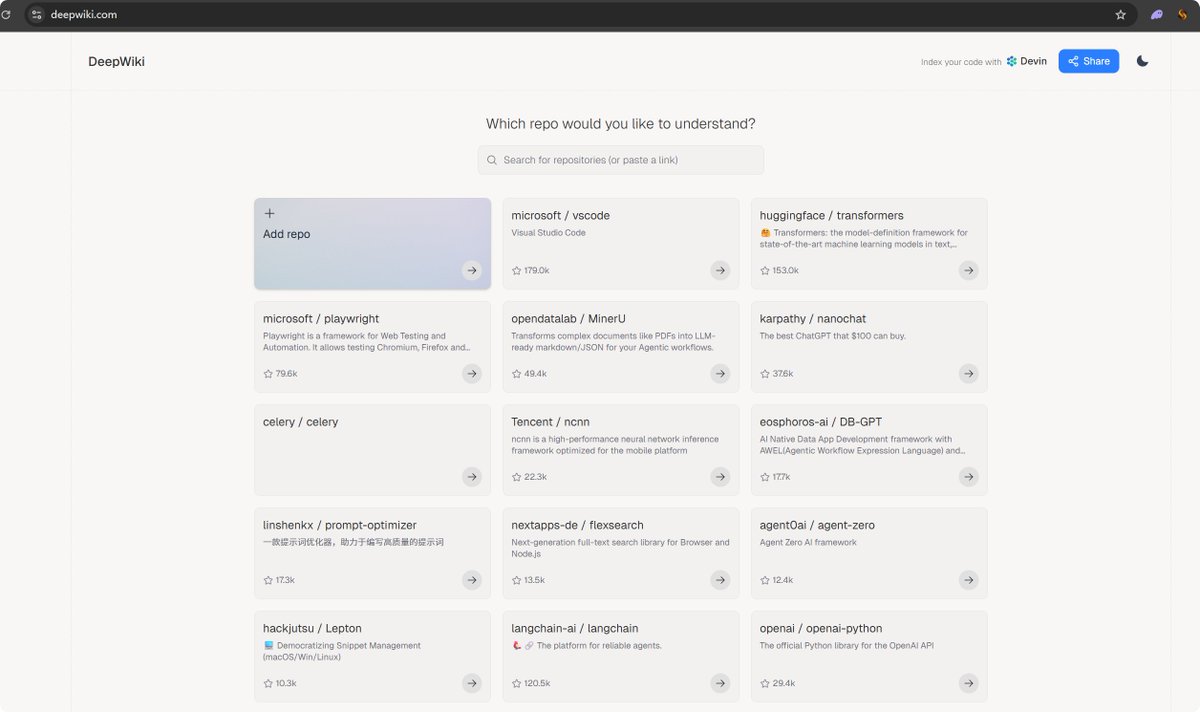Click the arrow on opendatalab / MinerU card
Image resolution: width=1200 pixels, height=712 pixels.
pyautogui.click(x=720, y=373)
